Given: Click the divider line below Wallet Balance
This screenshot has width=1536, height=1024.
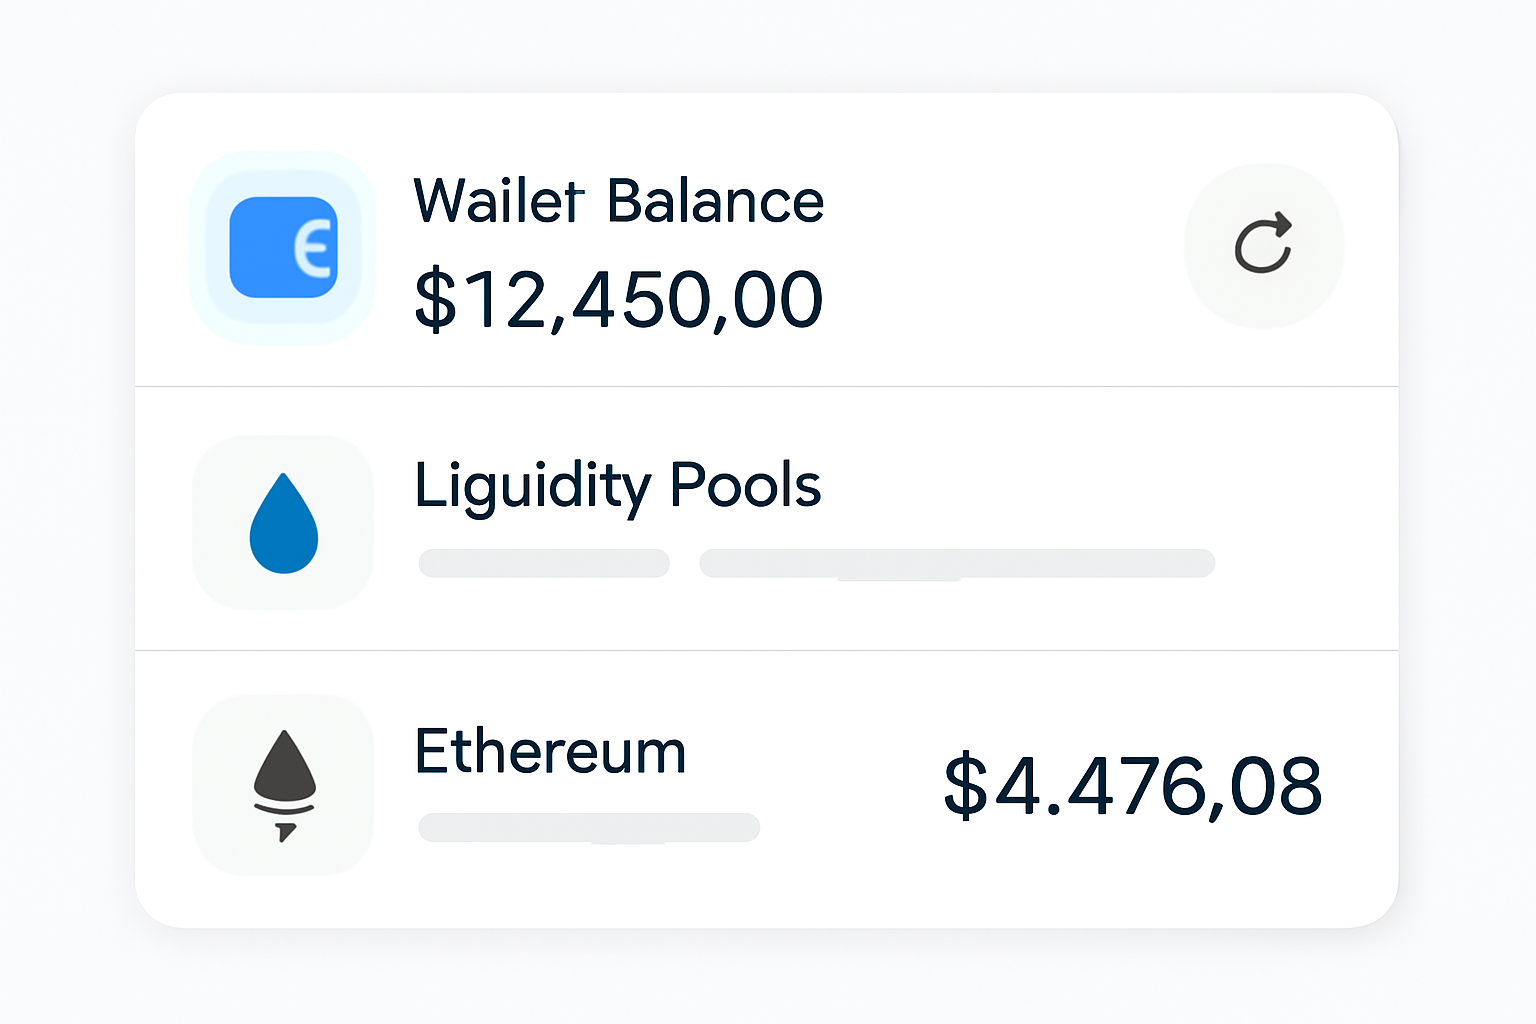Looking at the screenshot, I should (766, 386).
